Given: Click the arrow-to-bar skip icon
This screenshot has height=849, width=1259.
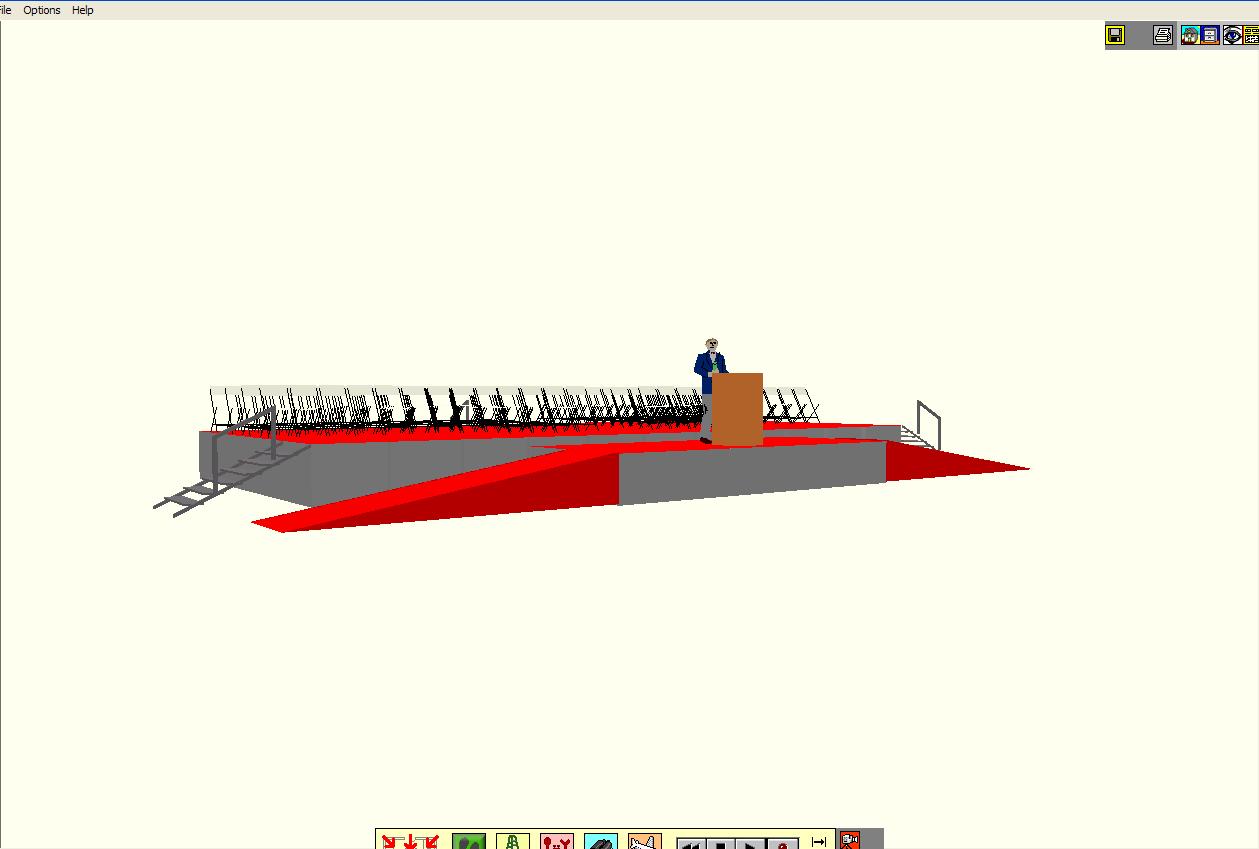Looking at the screenshot, I should pos(819,841).
